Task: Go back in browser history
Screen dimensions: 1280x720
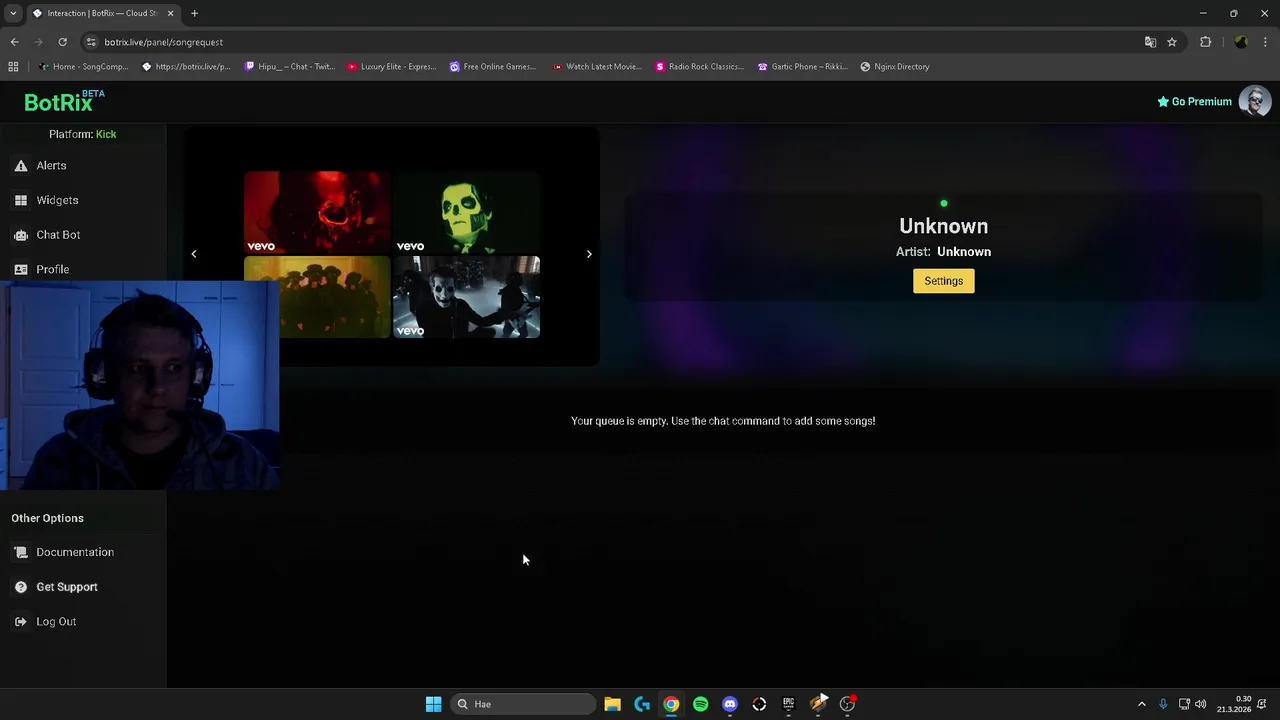Action: coord(14,42)
